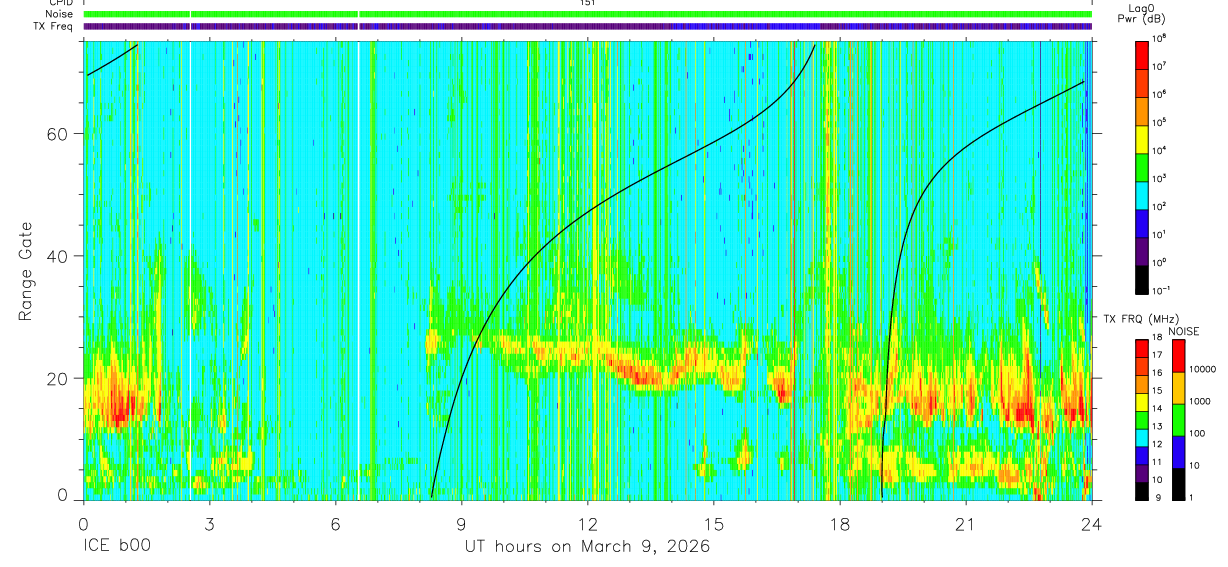The width and height of the screenshot is (1228, 567).
Task: Click the "3" tick on UT hours axis
Action: 210,523
